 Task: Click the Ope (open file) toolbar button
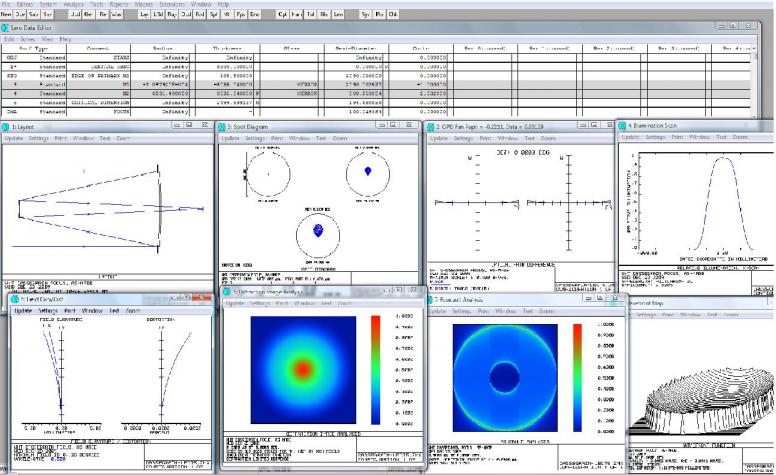20,14
